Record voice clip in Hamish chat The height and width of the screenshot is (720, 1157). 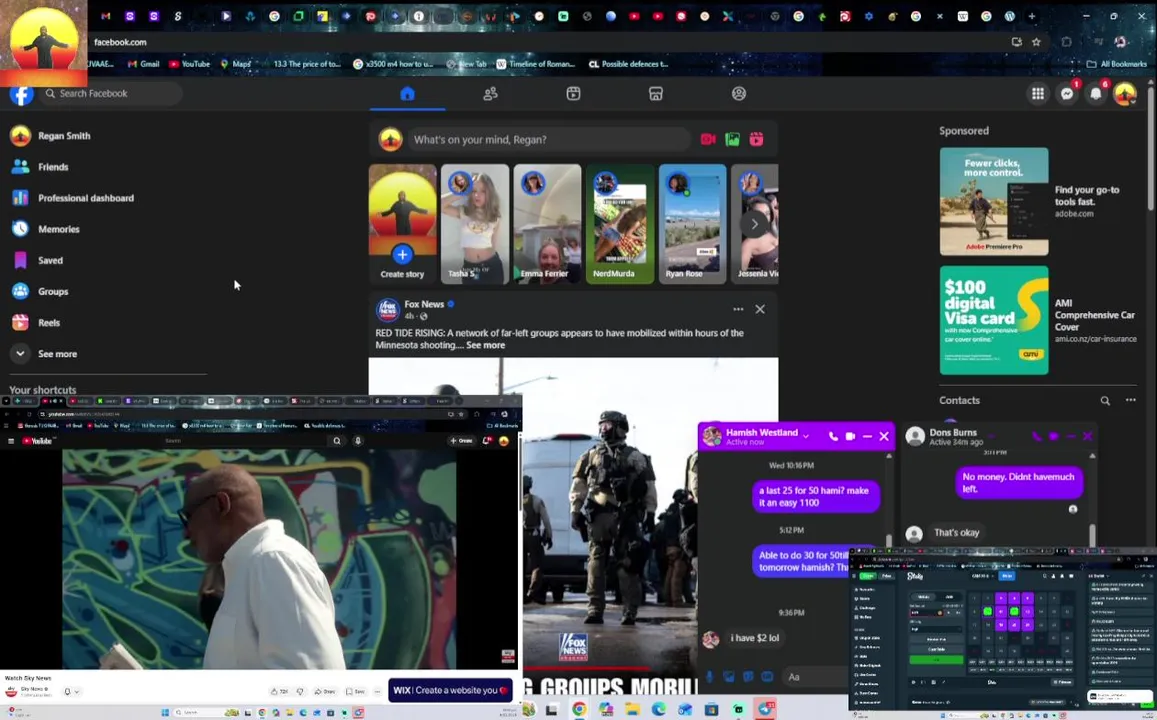[x=710, y=676]
